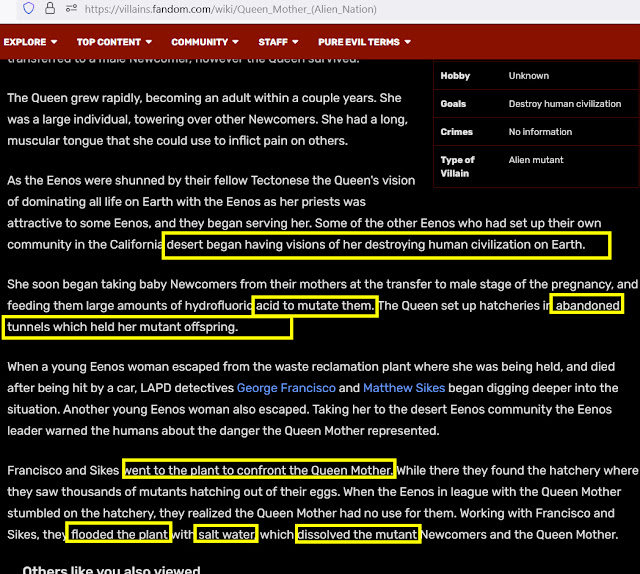Image resolution: width=640 pixels, height=574 pixels.
Task: Open the EXPLORE menu
Action: [30, 42]
